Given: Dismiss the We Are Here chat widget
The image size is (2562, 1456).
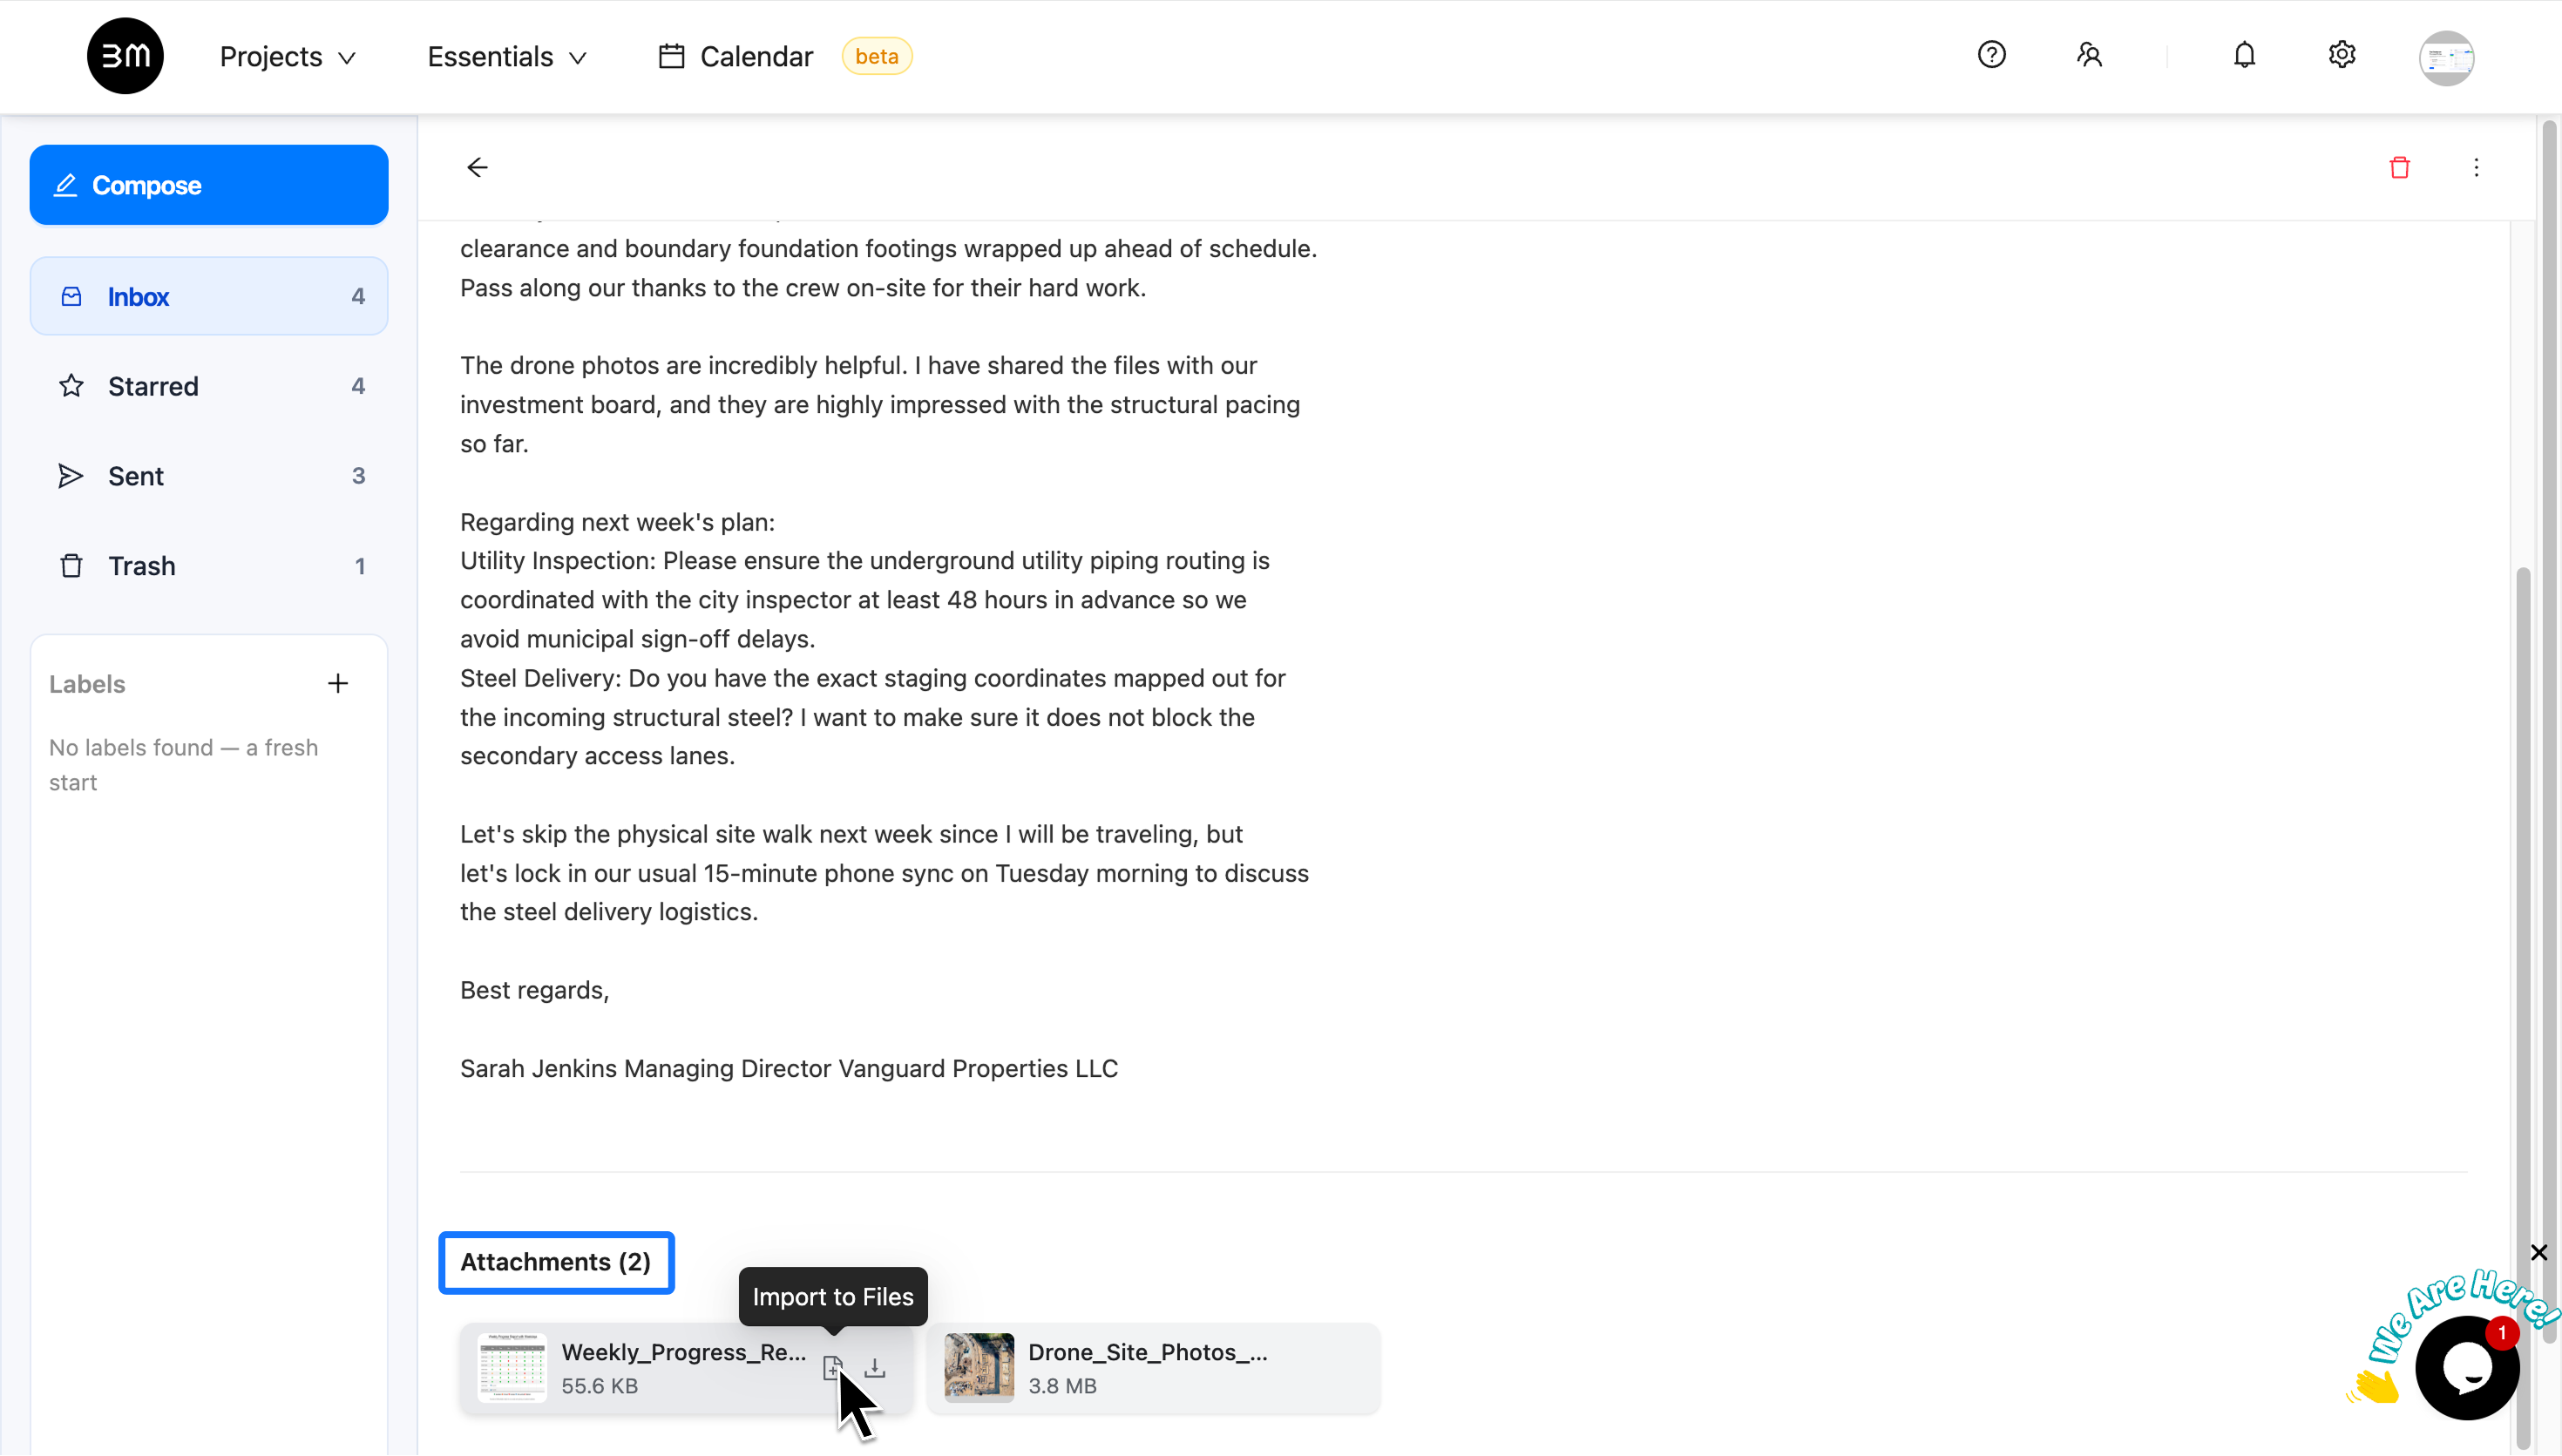Looking at the screenshot, I should 2538,1252.
